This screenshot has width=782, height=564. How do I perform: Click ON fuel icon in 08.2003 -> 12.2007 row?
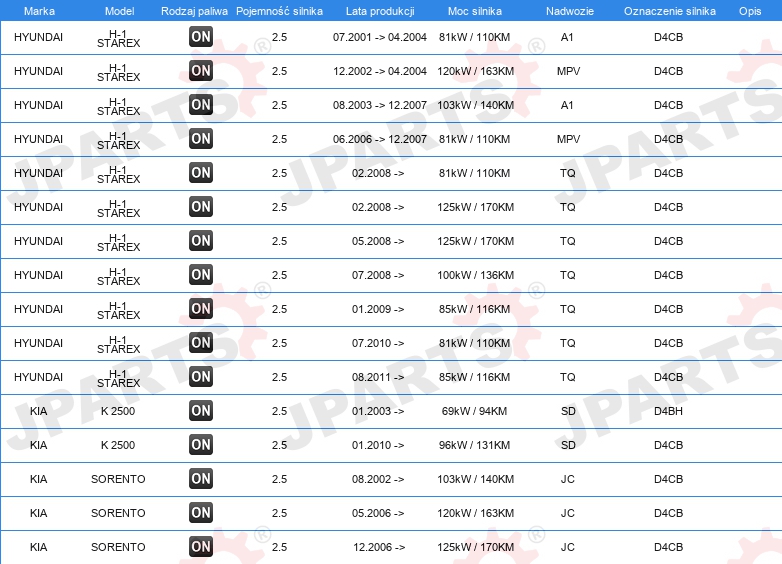point(201,104)
